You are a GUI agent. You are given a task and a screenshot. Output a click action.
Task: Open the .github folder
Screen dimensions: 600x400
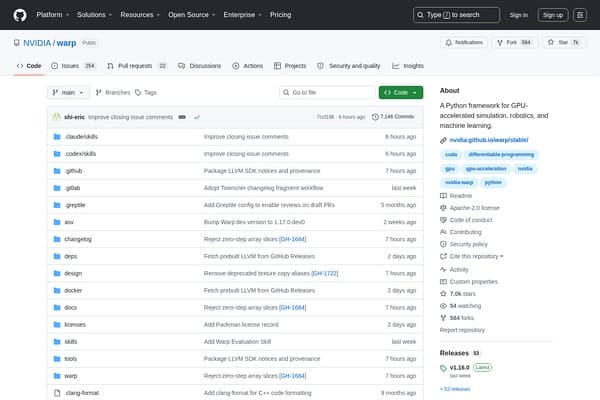pos(73,171)
